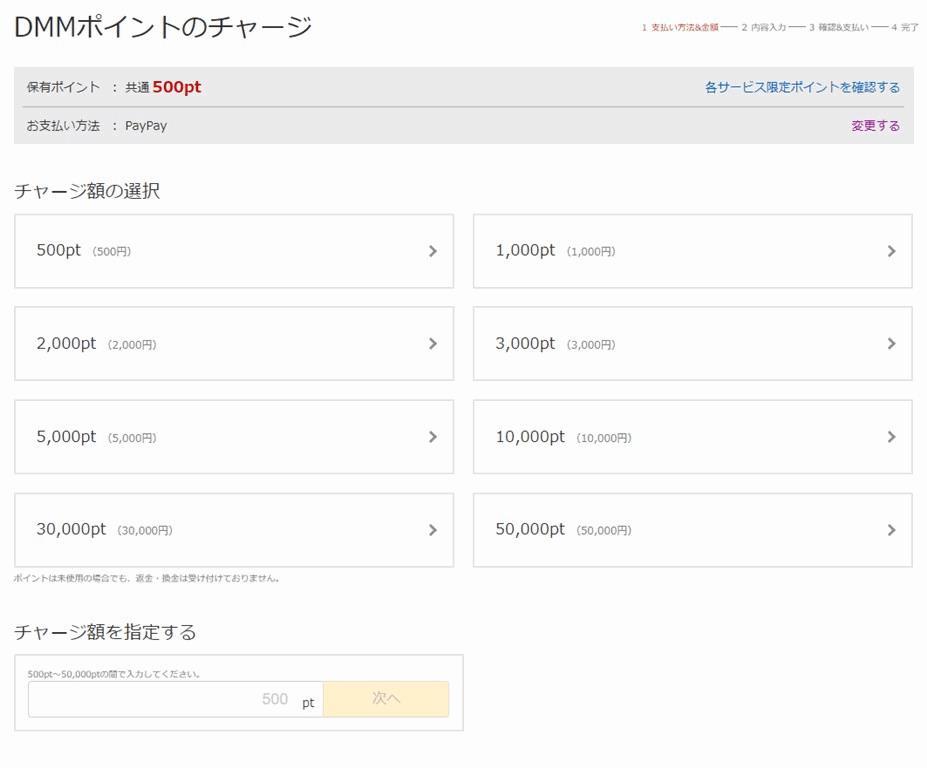Open 各サービス限定ポイントを確認する link
The image size is (927, 768).
(802, 87)
